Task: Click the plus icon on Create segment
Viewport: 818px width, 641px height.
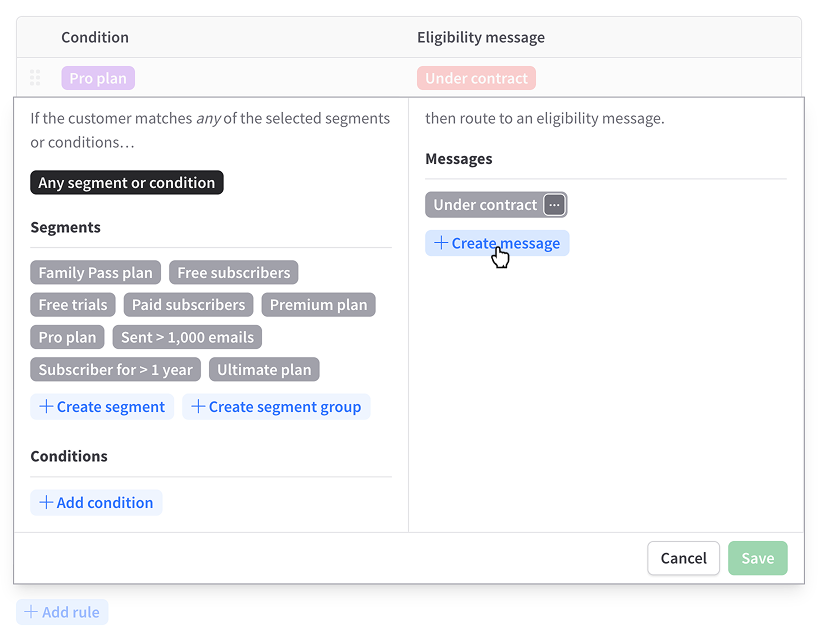Action: pos(44,406)
